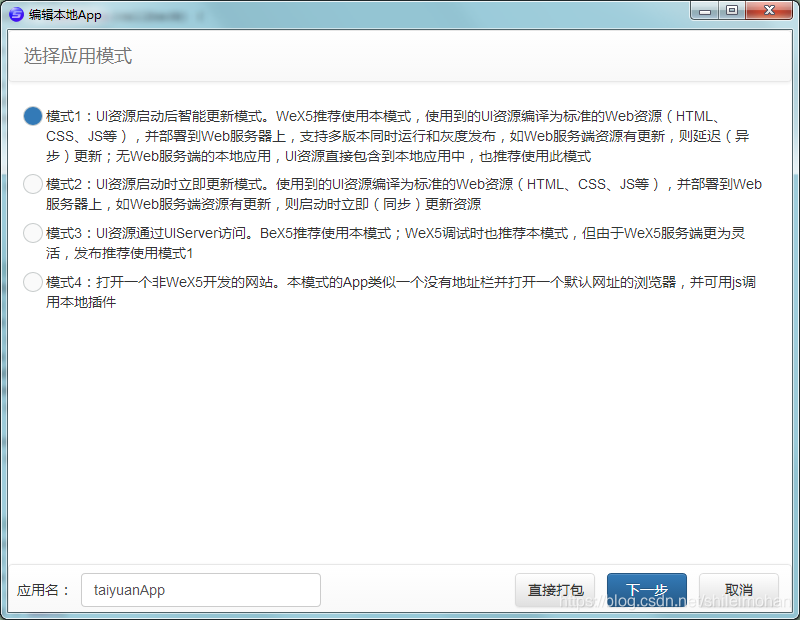800x620 pixels.
Task: Cancel the dialog with 取消
Action: pos(739,590)
